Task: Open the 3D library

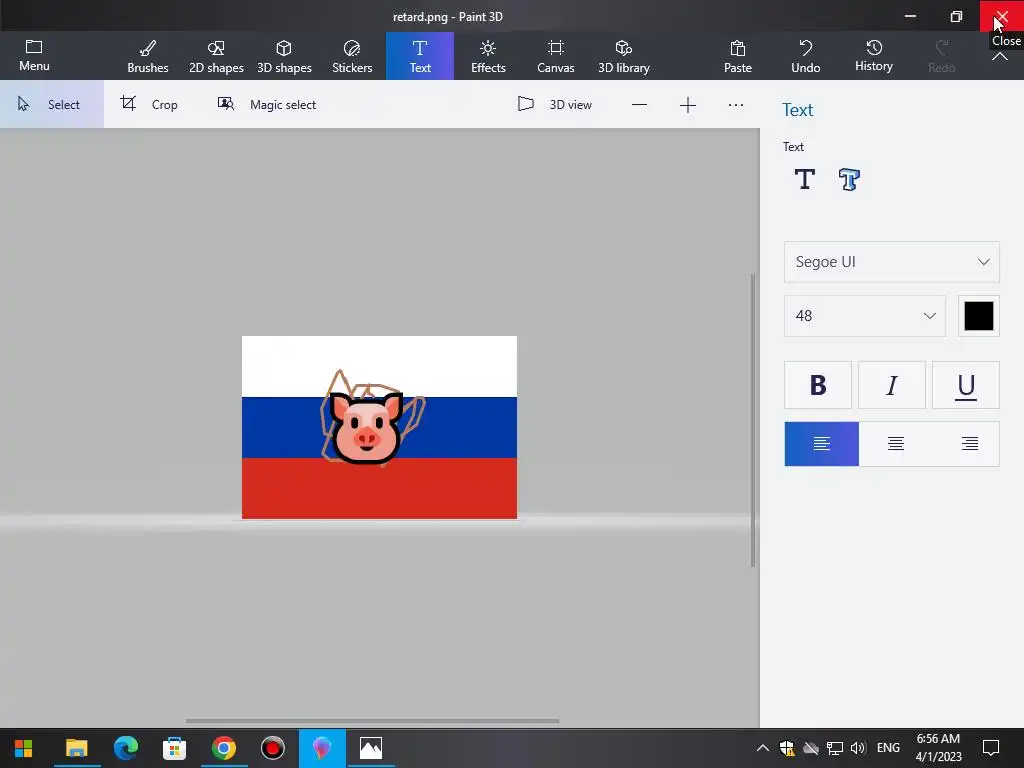Action: 624,56
